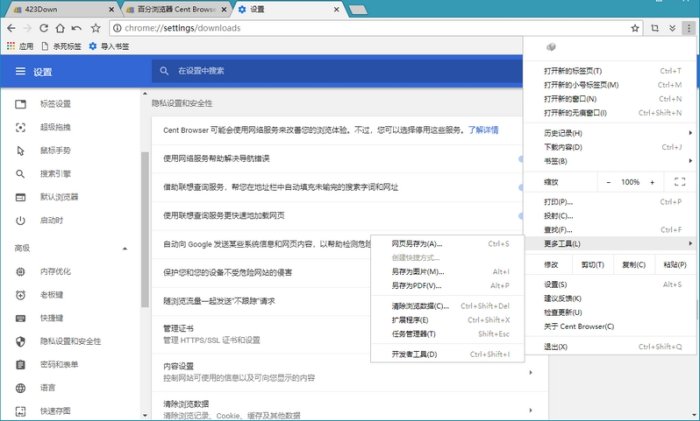Expand the 内容设置 row arrow
Screen dimensions: 700x421
coord(530,372)
